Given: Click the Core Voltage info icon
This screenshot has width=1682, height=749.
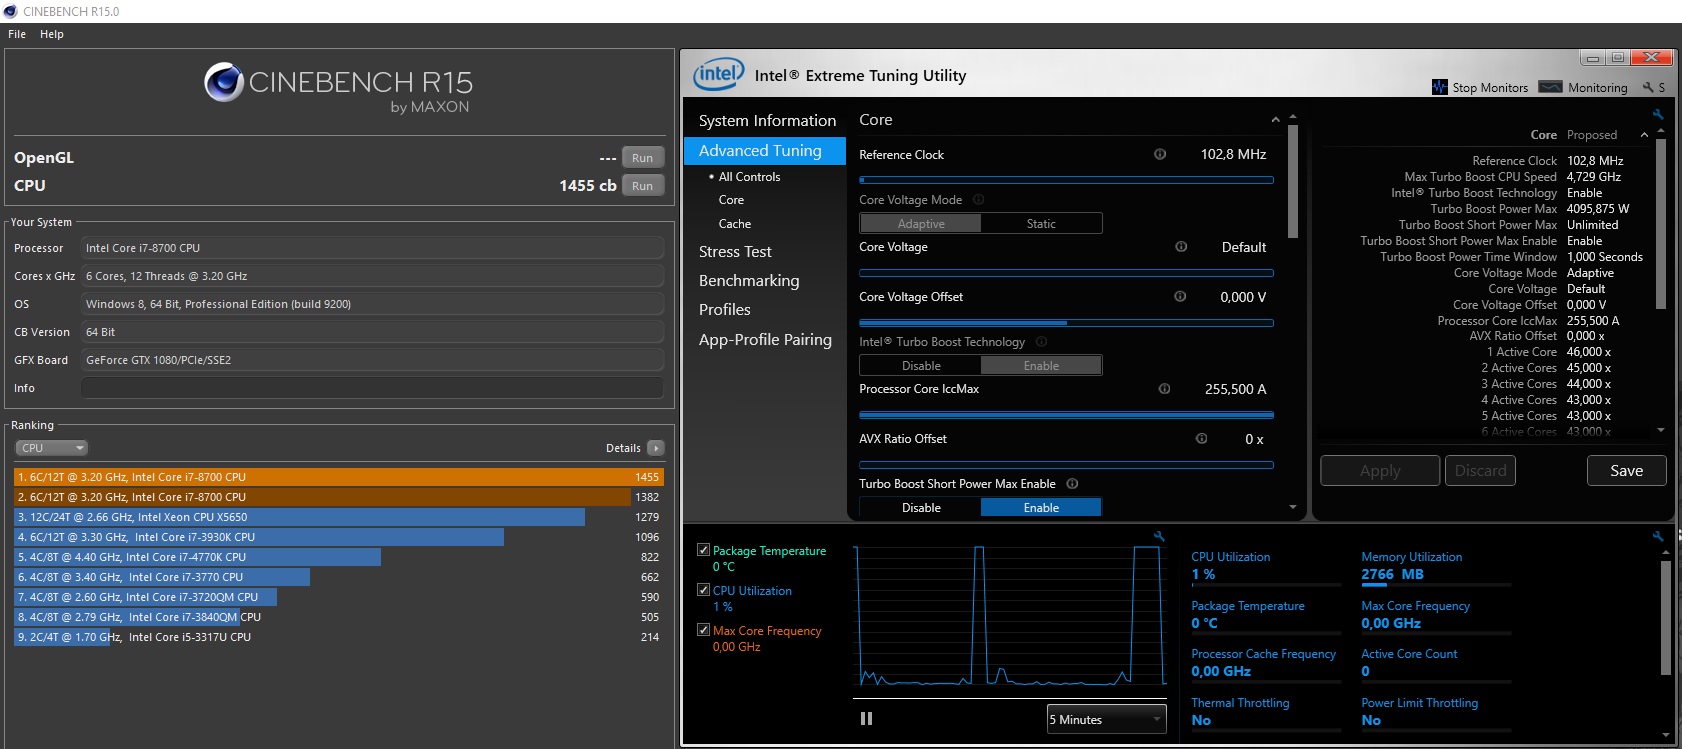Looking at the screenshot, I should 1181,246.
